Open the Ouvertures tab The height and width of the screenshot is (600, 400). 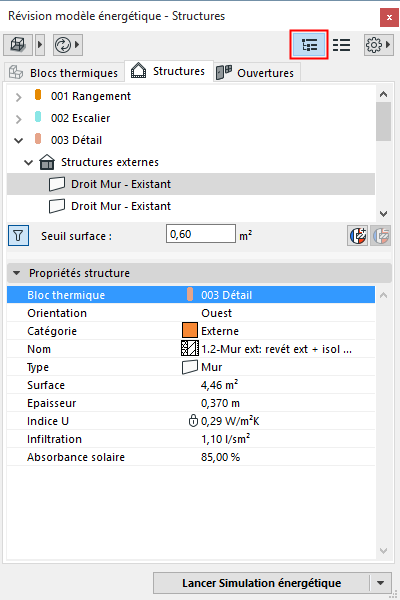coord(256,73)
